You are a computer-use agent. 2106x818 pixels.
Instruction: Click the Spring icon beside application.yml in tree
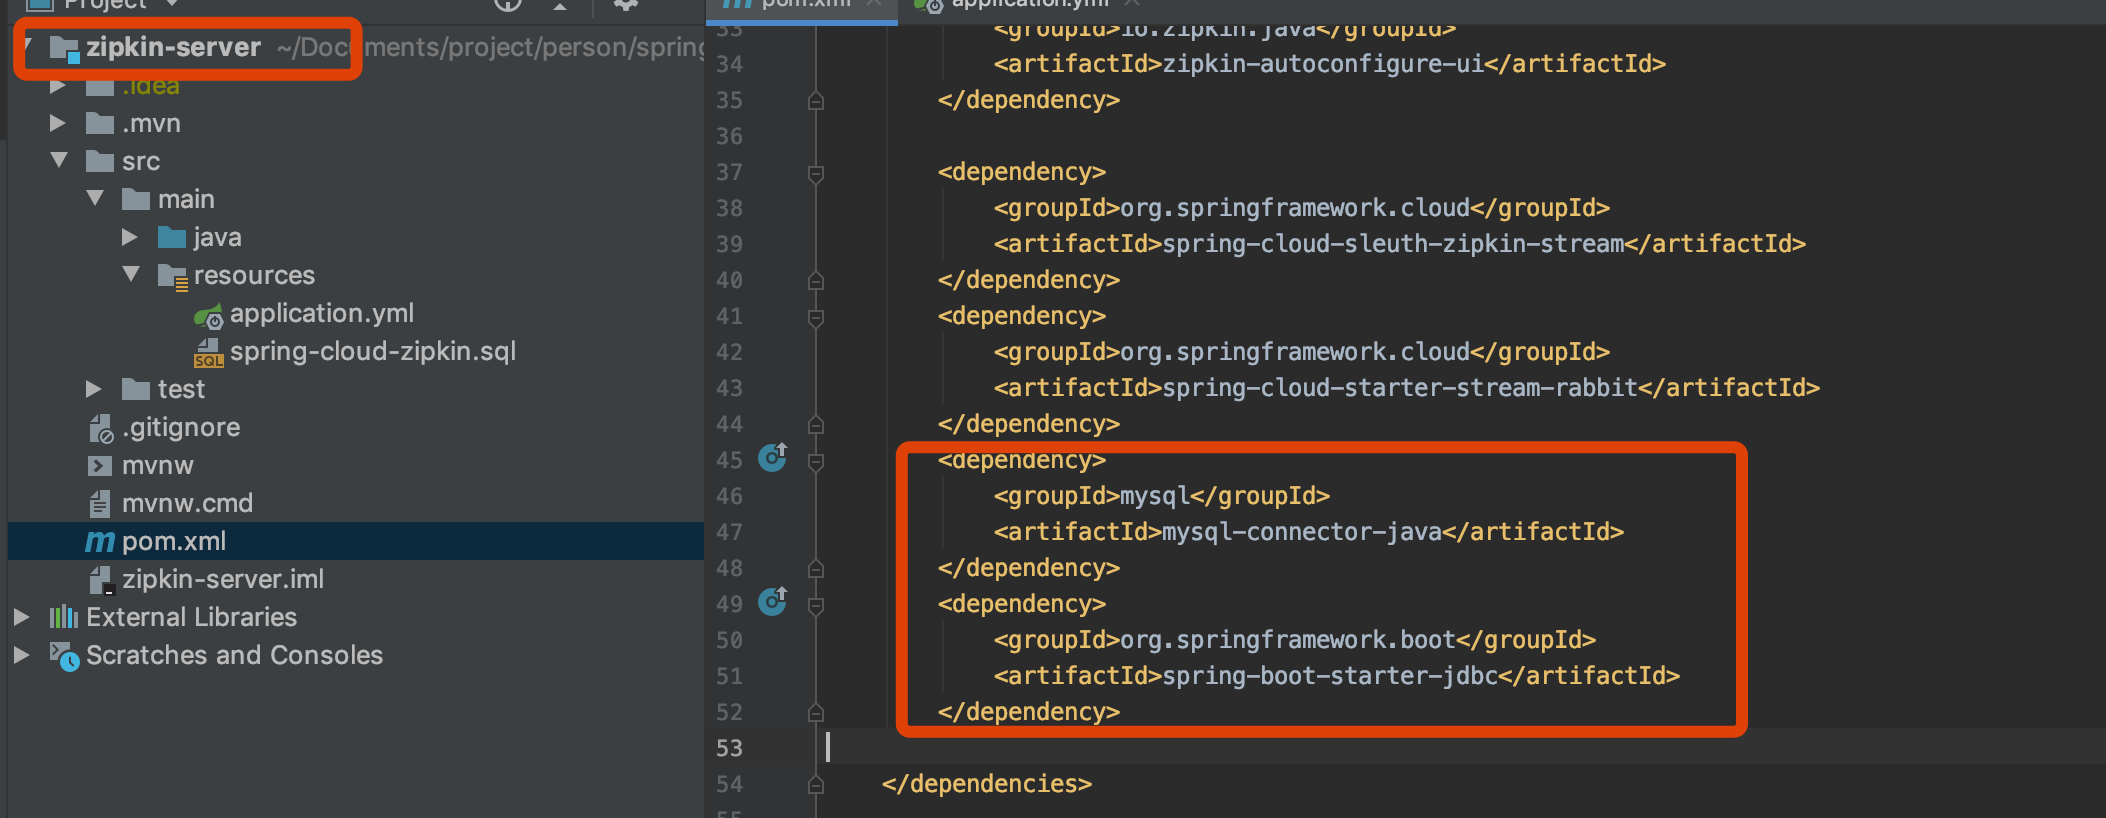(x=208, y=316)
